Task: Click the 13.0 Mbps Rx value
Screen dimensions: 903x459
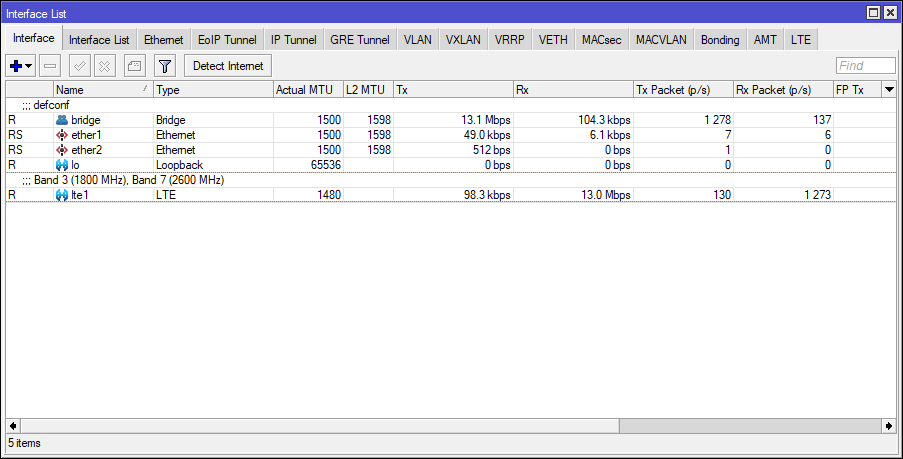Action: pos(605,195)
